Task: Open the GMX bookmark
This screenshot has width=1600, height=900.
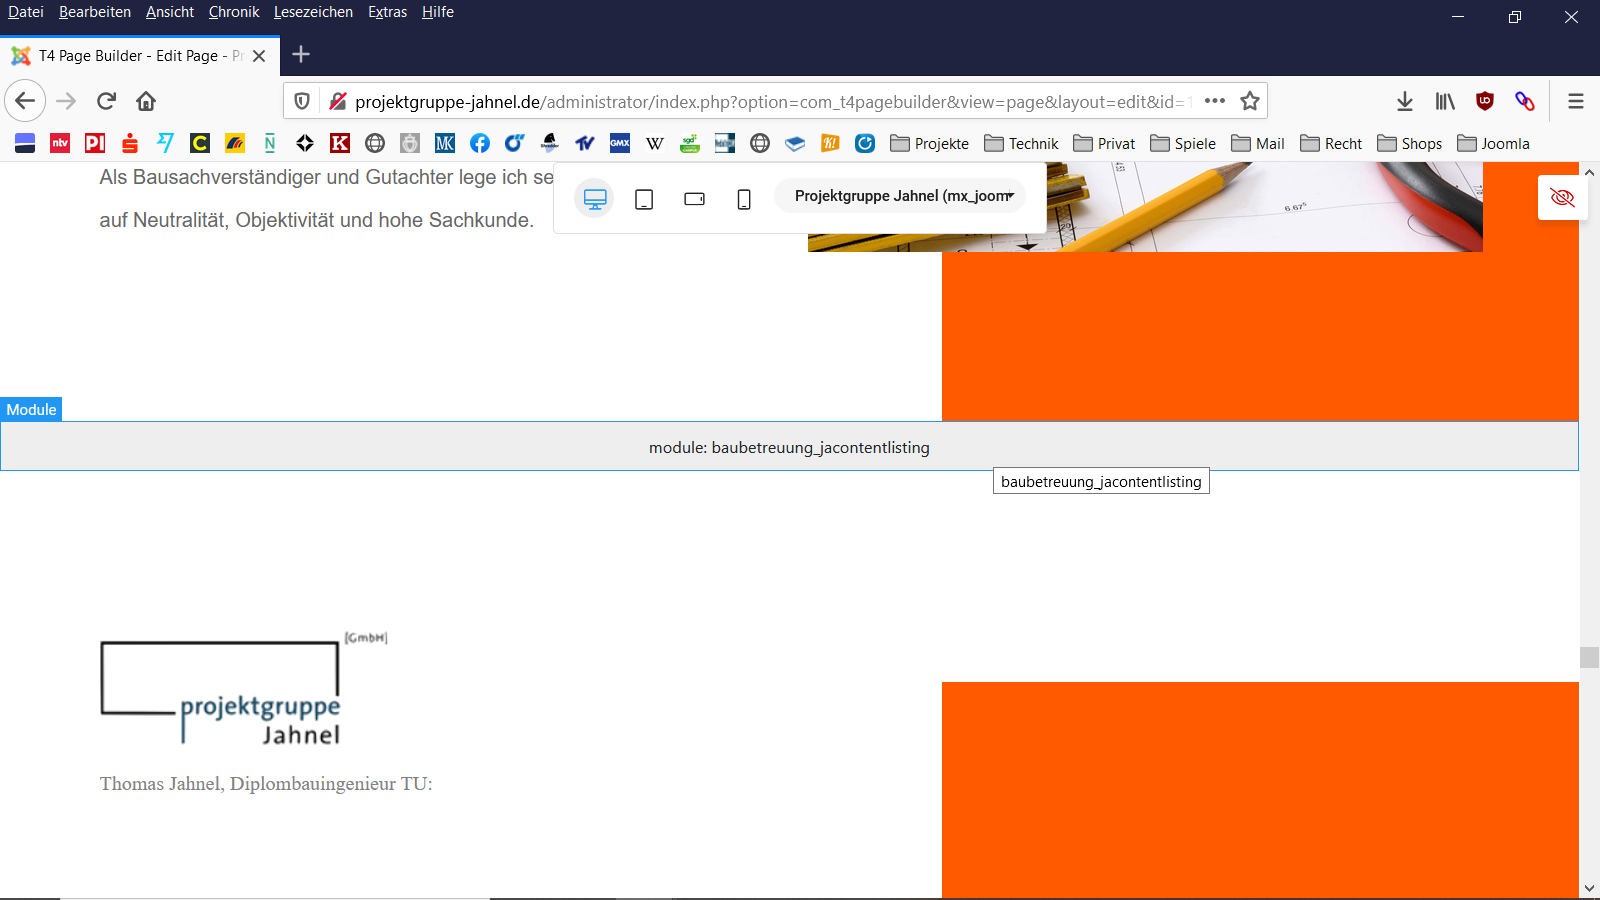Action: click(x=620, y=143)
